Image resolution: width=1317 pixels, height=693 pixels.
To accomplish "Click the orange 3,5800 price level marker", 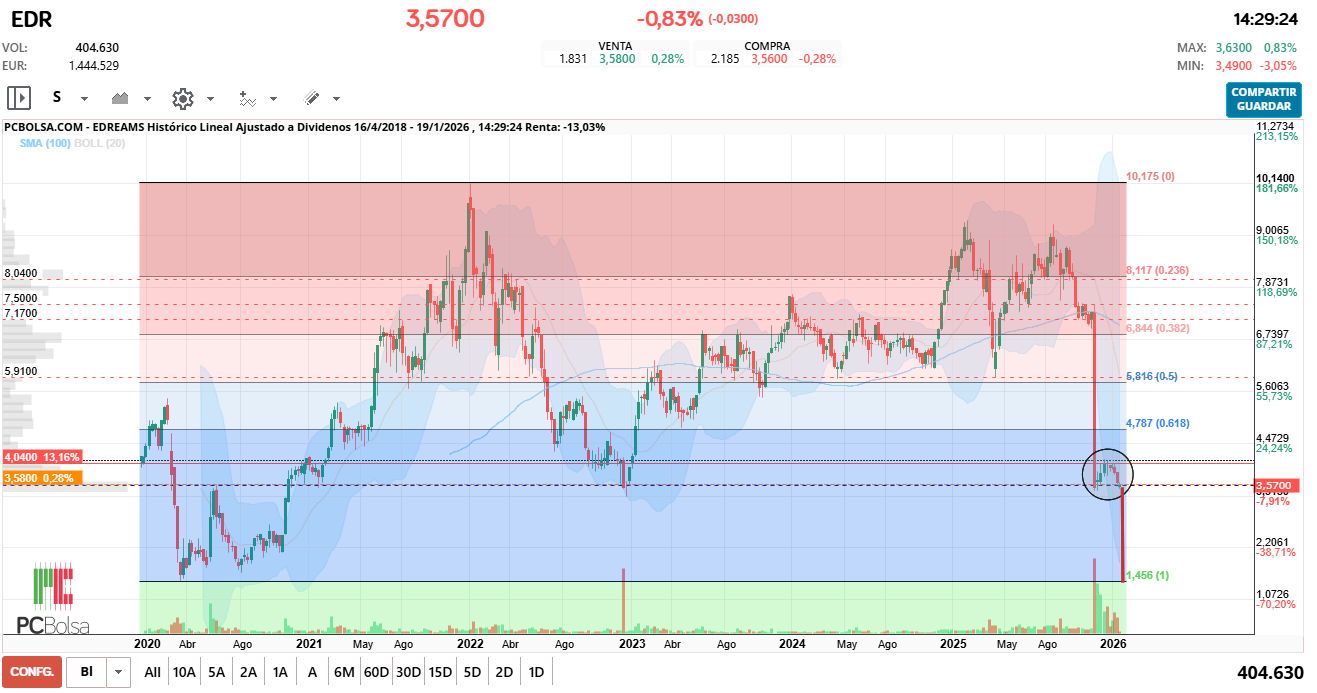I will tap(41, 478).
